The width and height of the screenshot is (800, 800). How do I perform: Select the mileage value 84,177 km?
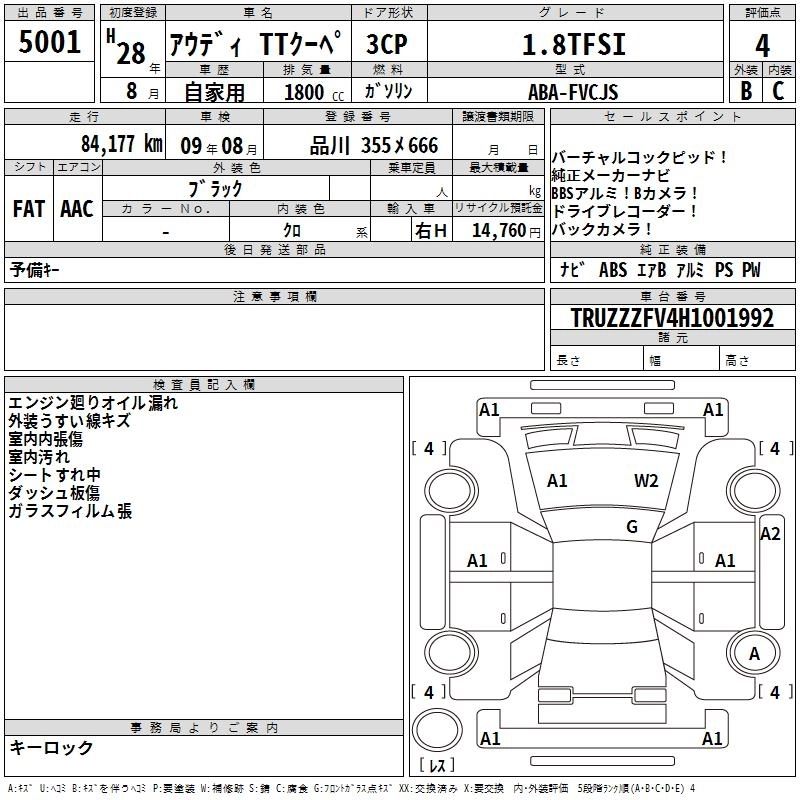pos(121,145)
